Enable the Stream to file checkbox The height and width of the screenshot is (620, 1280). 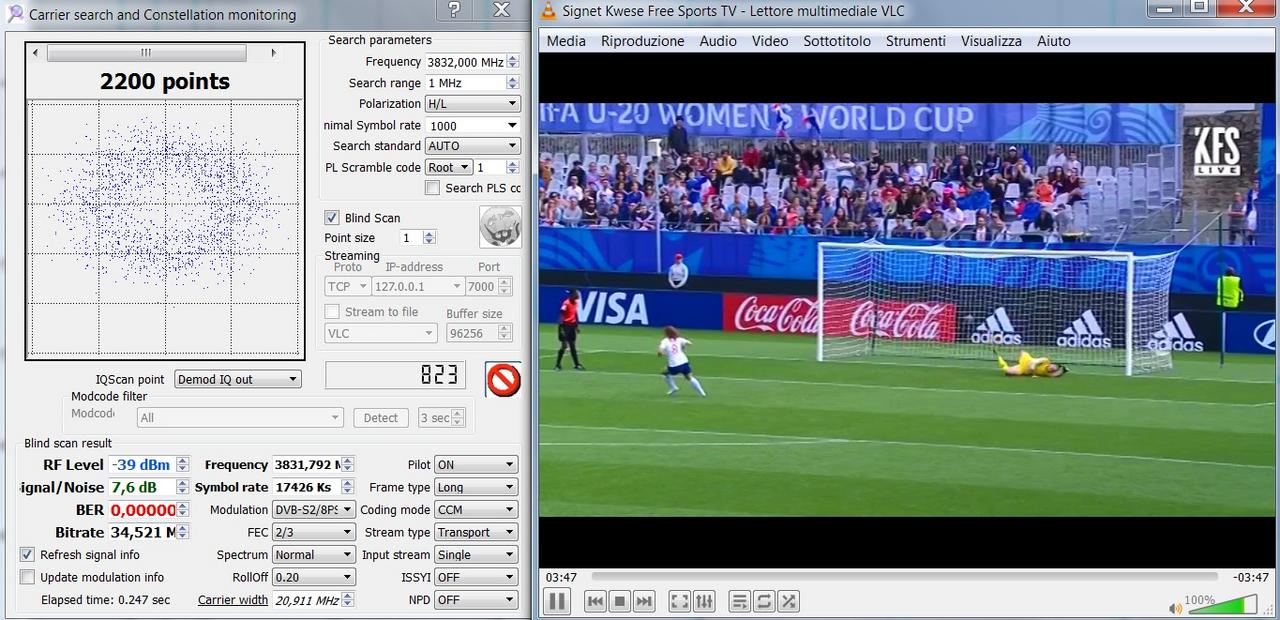pos(332,311)
